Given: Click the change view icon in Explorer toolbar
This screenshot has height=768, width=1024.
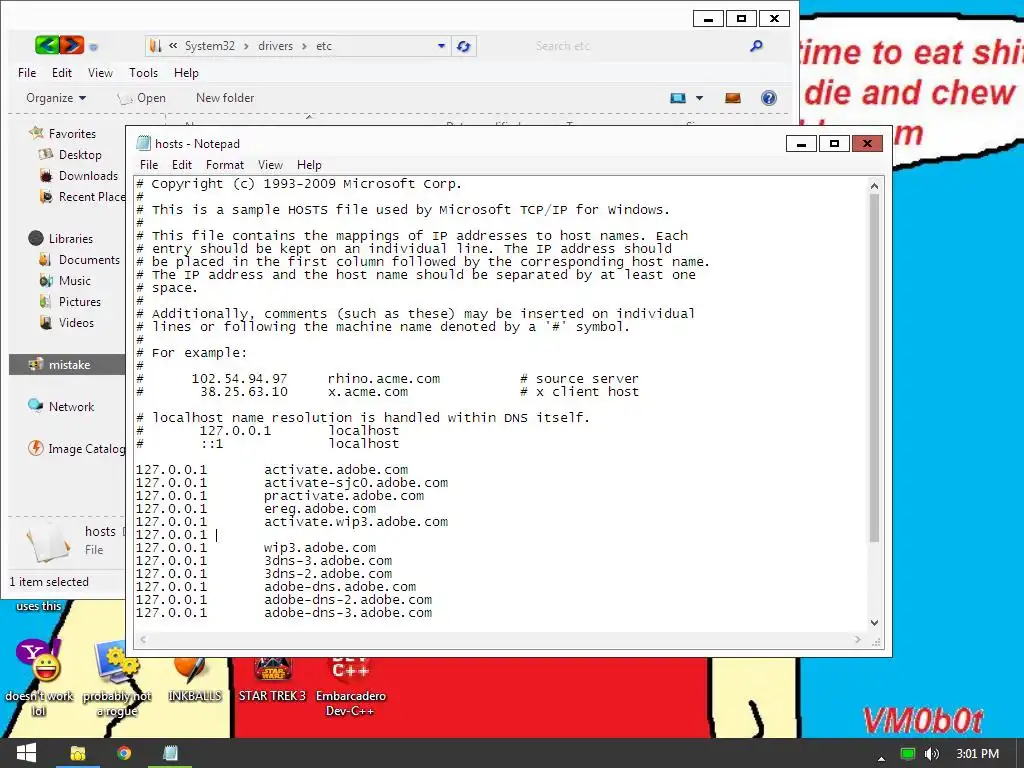Looking at the screenshot, I should (x=678, y=98).
